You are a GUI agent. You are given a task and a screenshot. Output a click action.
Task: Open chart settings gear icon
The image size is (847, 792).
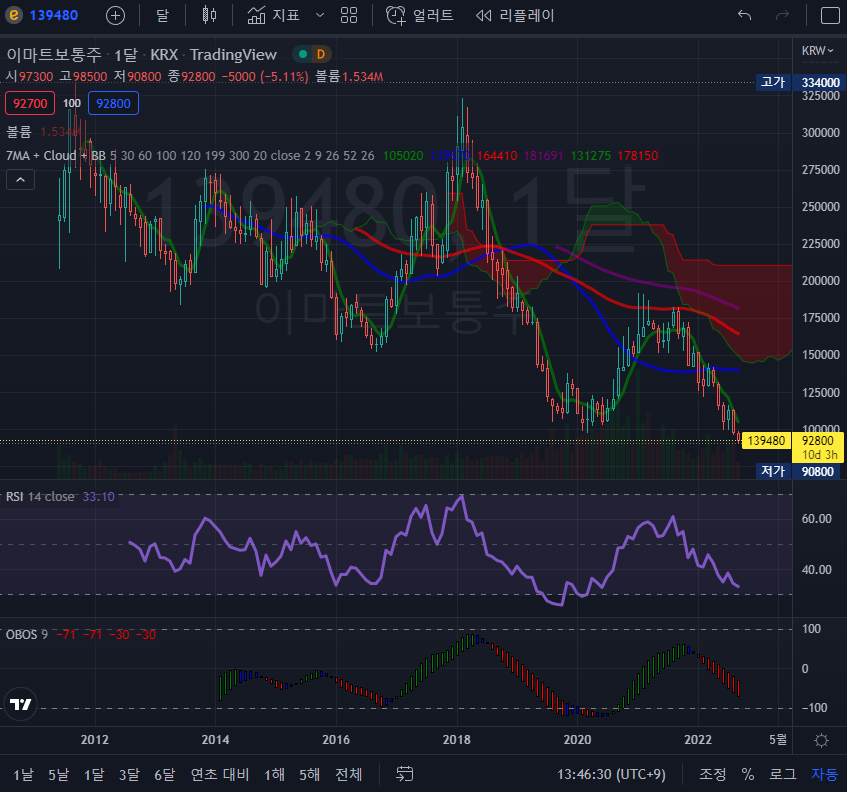point(821,740)
